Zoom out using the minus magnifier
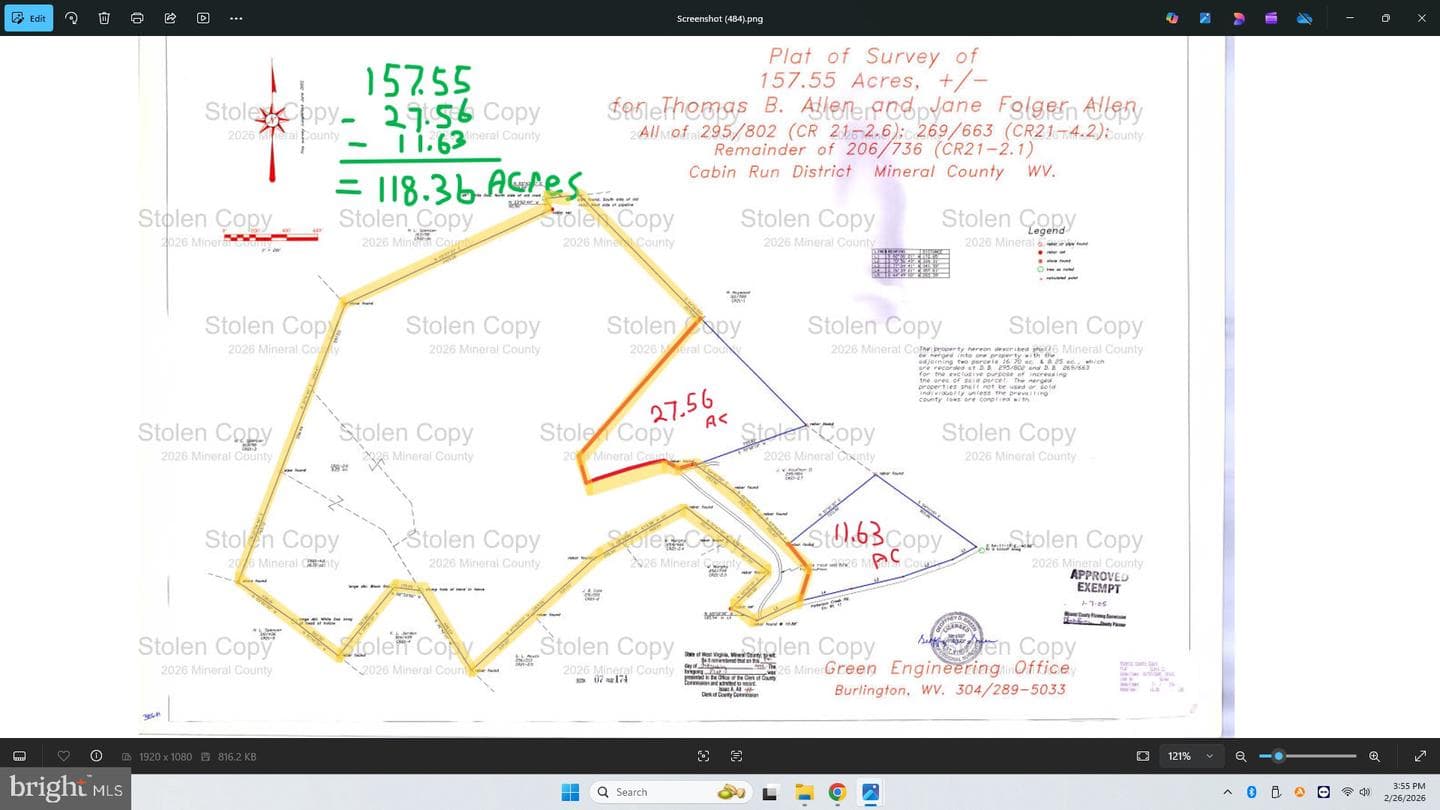The width and height of the screenshot is (1440, 810). coord(1241,756)
